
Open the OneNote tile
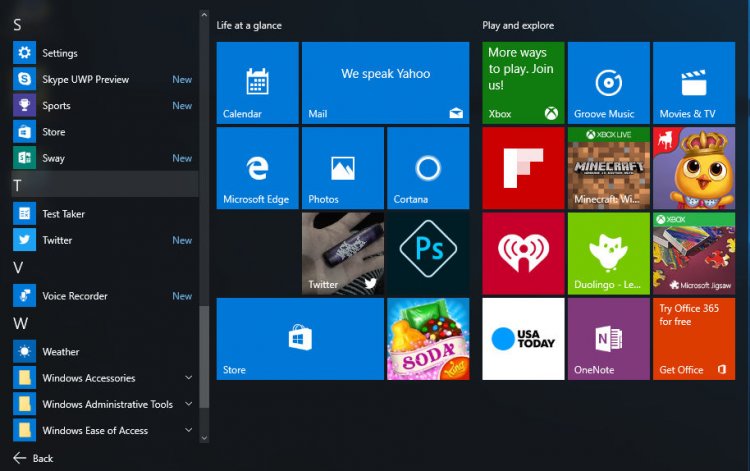[x=608, y=339]
